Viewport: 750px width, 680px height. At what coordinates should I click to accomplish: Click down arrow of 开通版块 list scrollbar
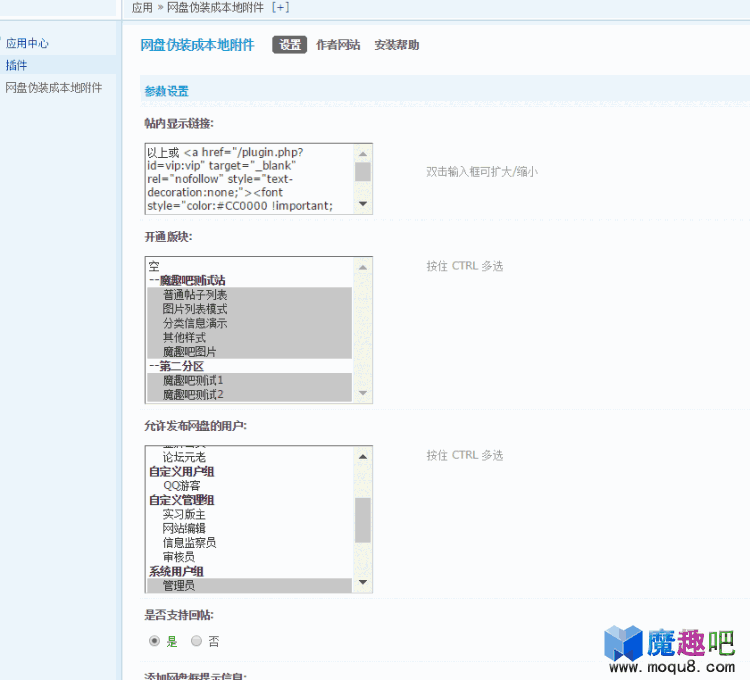(x=363, y=393)
